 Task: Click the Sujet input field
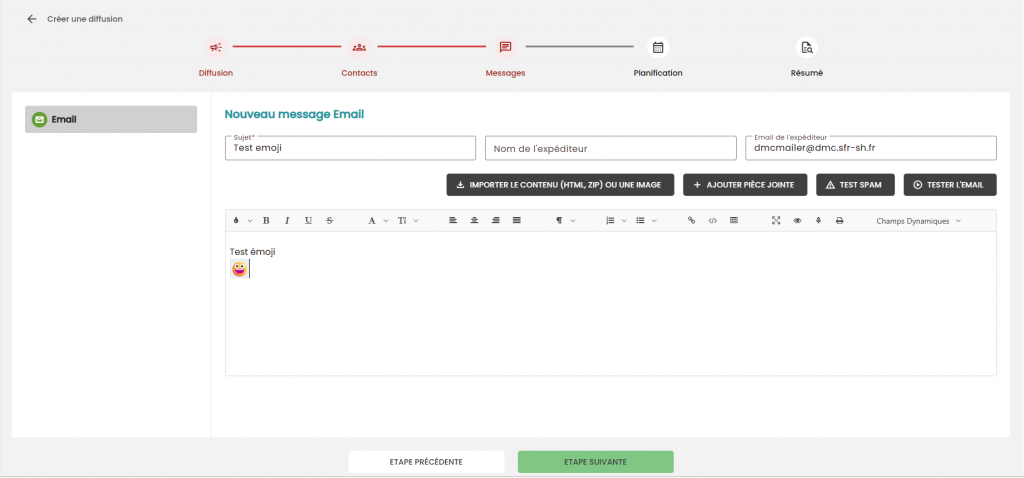(x=350, y=148)
